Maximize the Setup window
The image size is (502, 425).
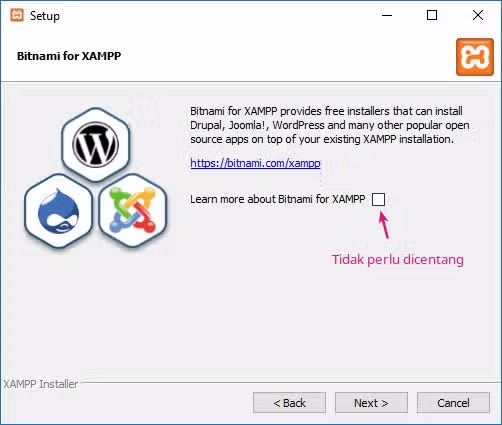point(432,15)
